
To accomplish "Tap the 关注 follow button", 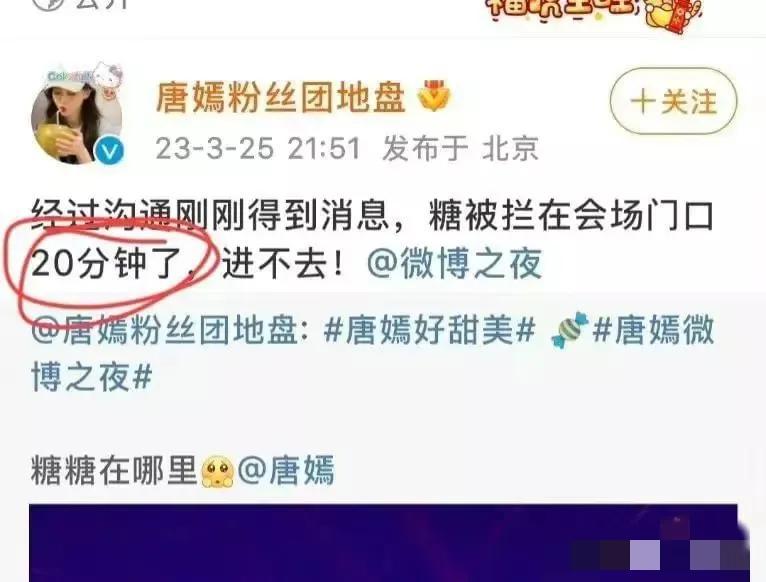I will tap(674, 102).
